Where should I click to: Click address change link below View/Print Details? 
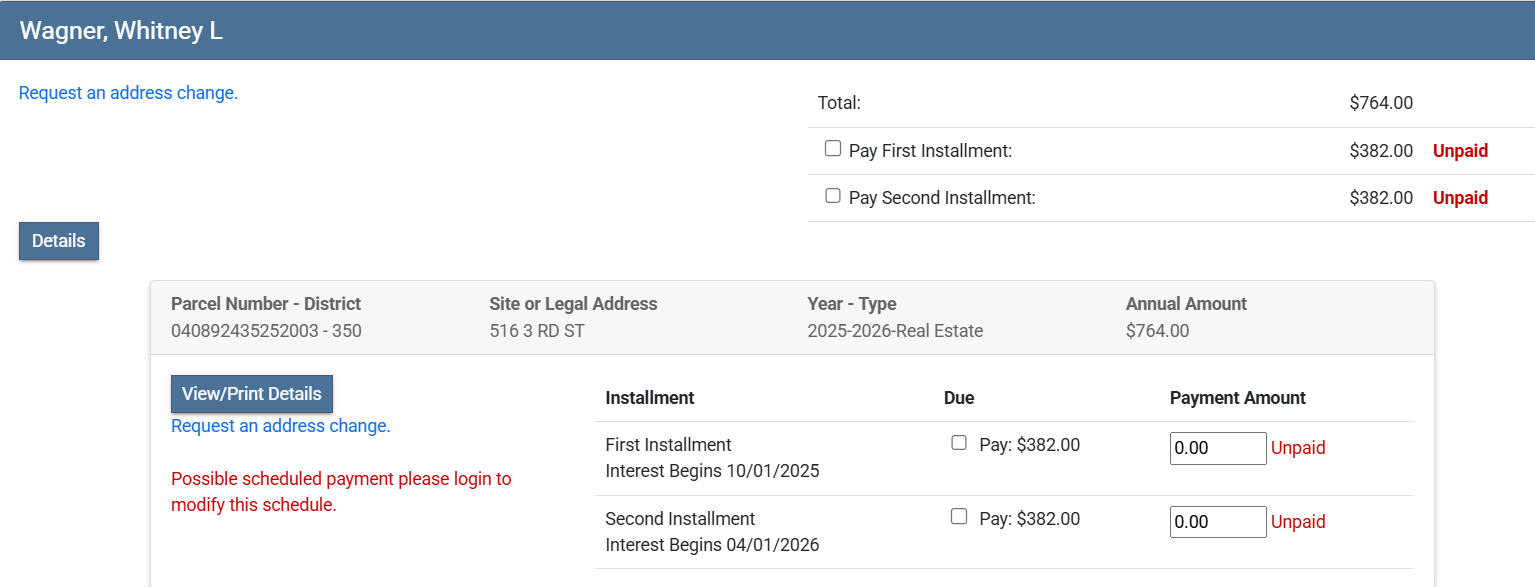coord(280,426)
